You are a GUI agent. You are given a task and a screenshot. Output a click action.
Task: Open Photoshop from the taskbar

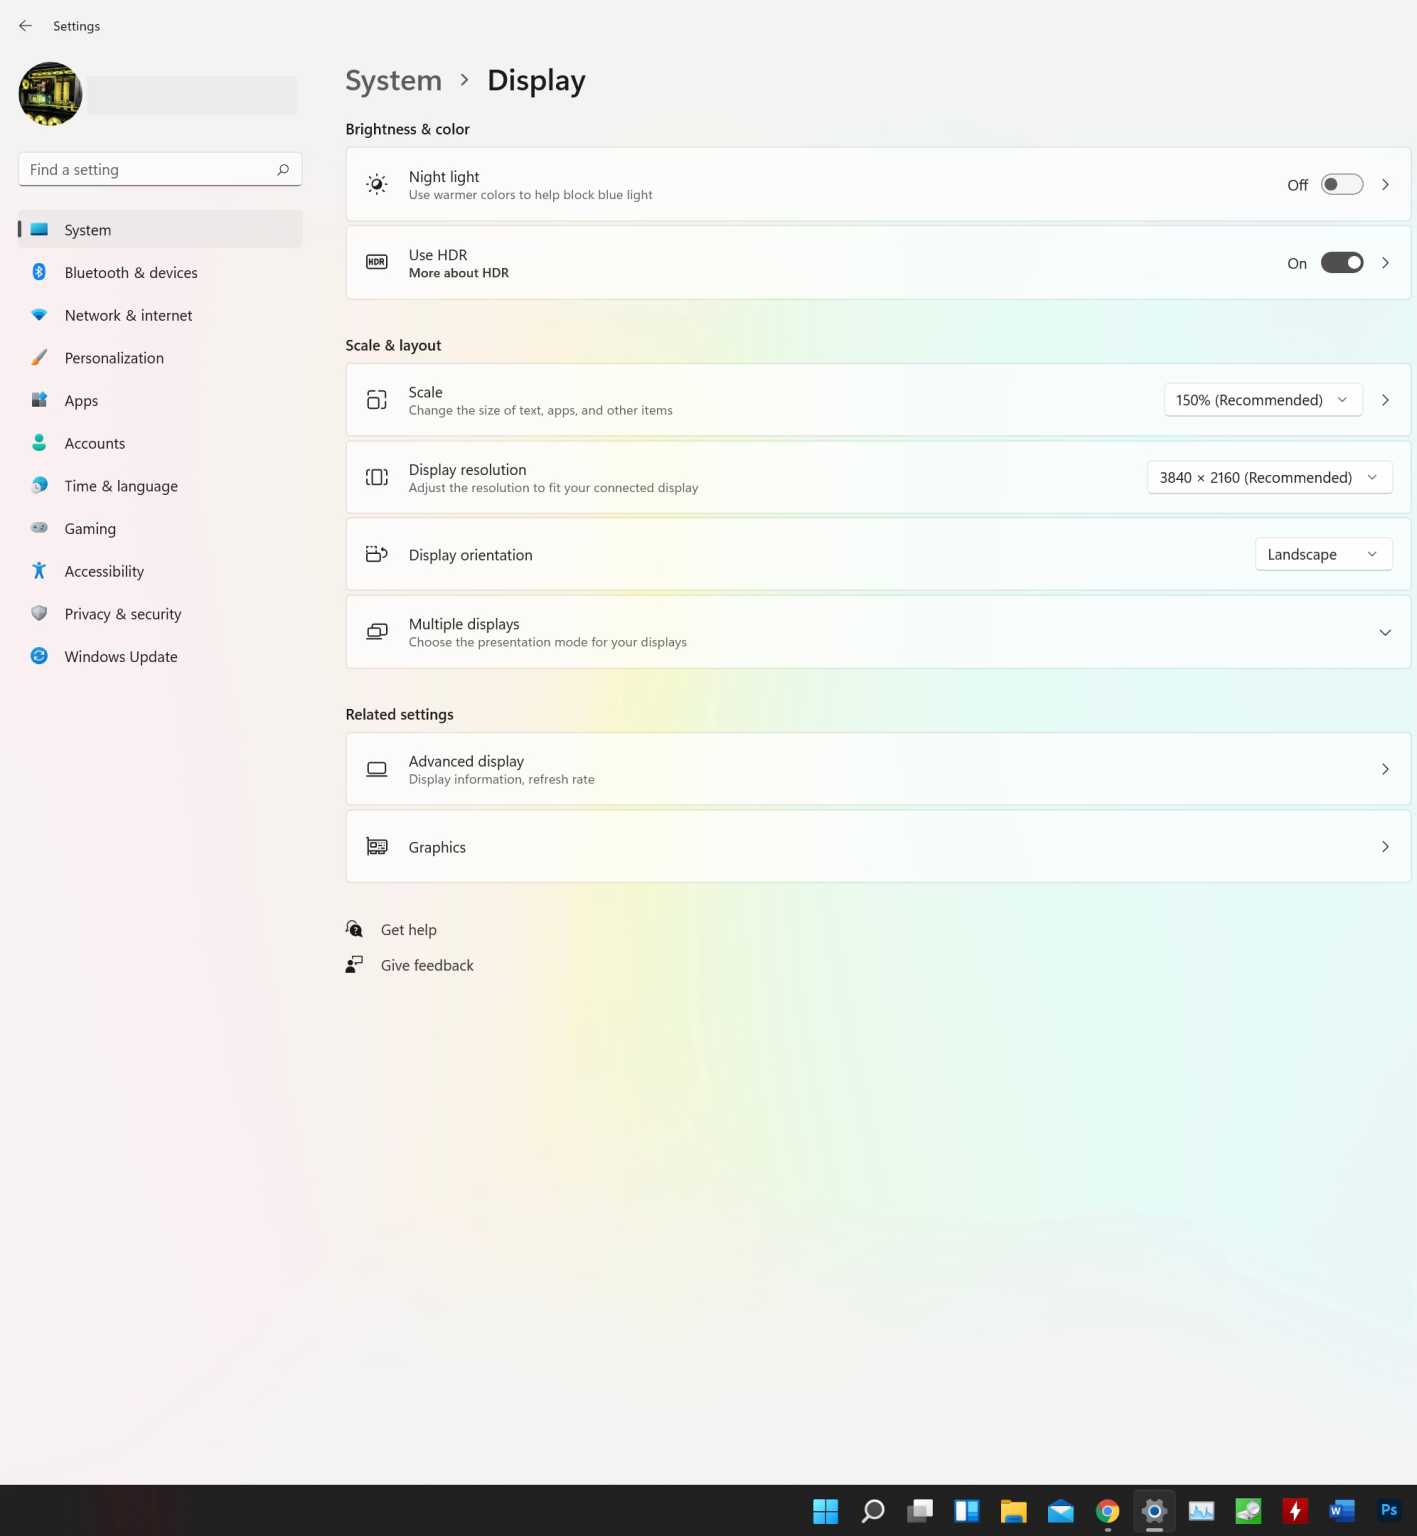pyautogui.click(x=1388, y=1510)
